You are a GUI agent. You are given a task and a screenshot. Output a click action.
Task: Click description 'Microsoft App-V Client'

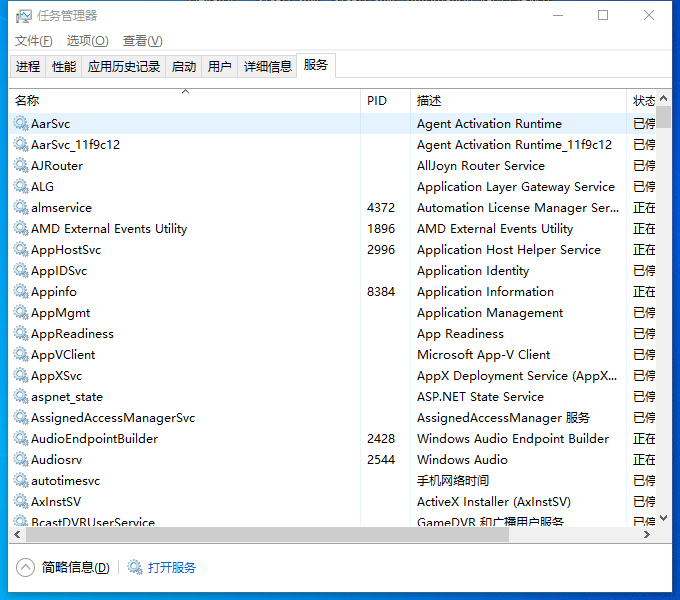click(x=483, y=355)
